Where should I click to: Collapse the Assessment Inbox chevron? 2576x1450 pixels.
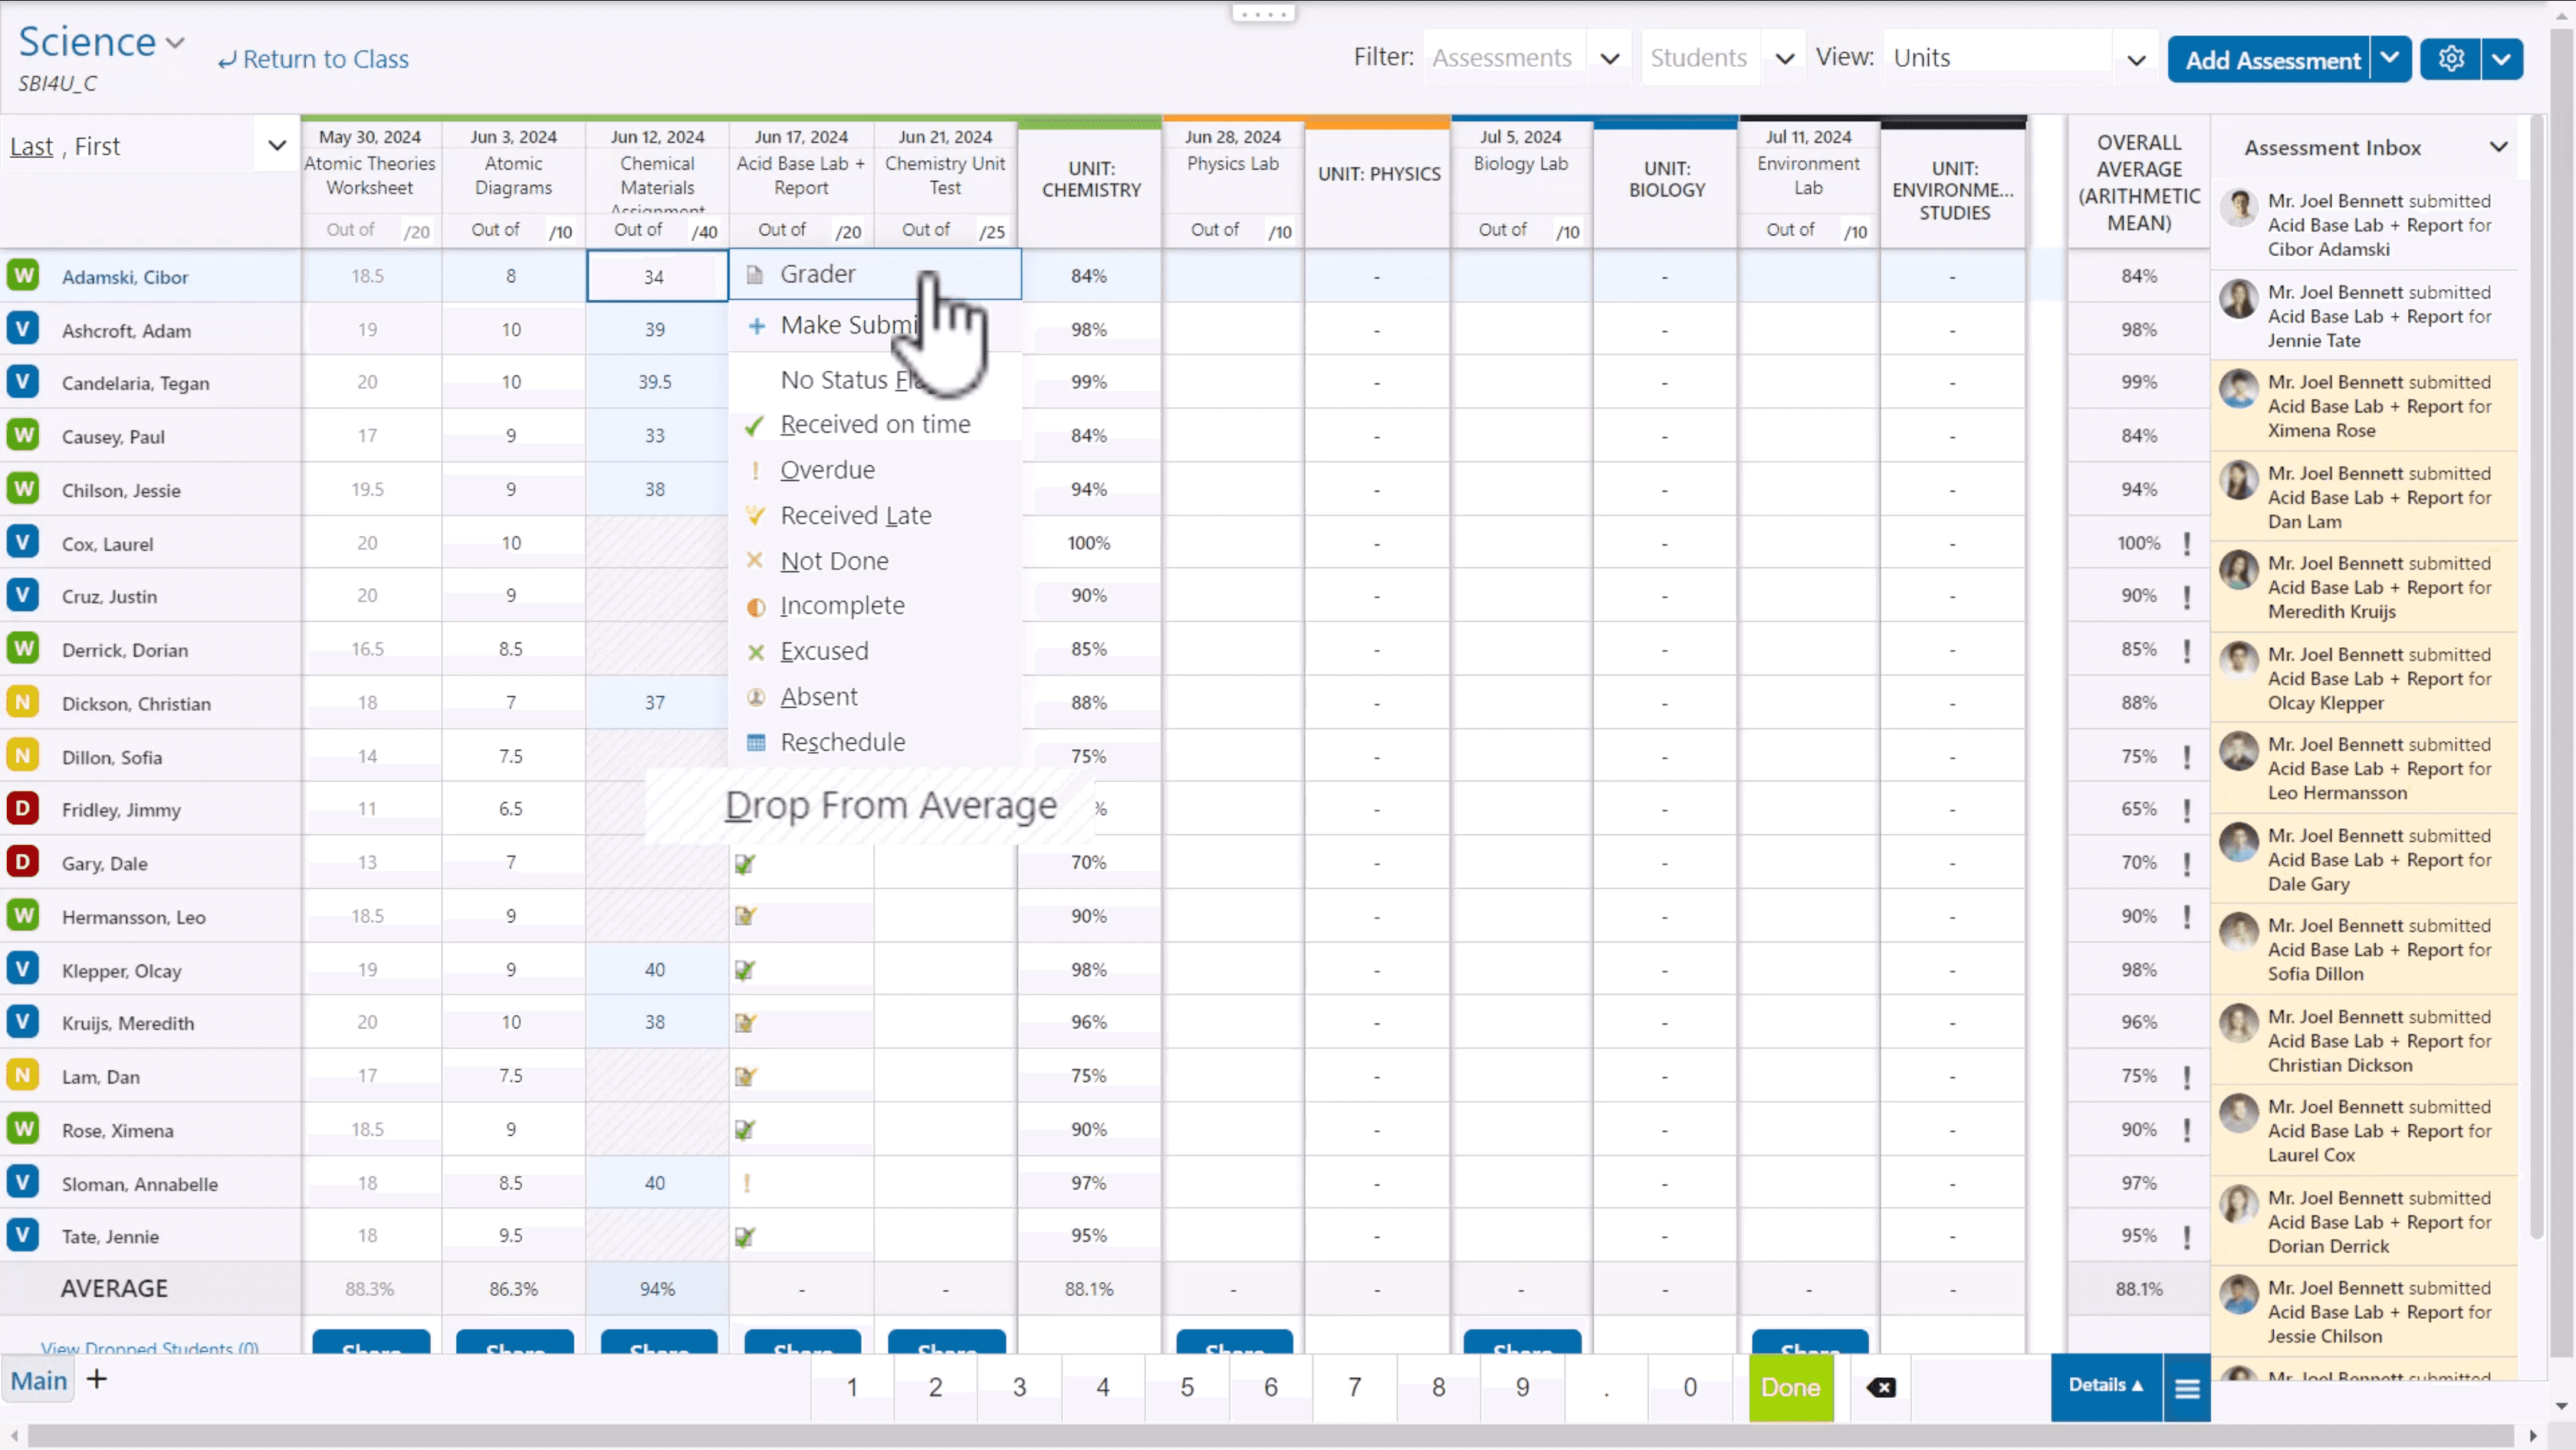(2498, 147)
